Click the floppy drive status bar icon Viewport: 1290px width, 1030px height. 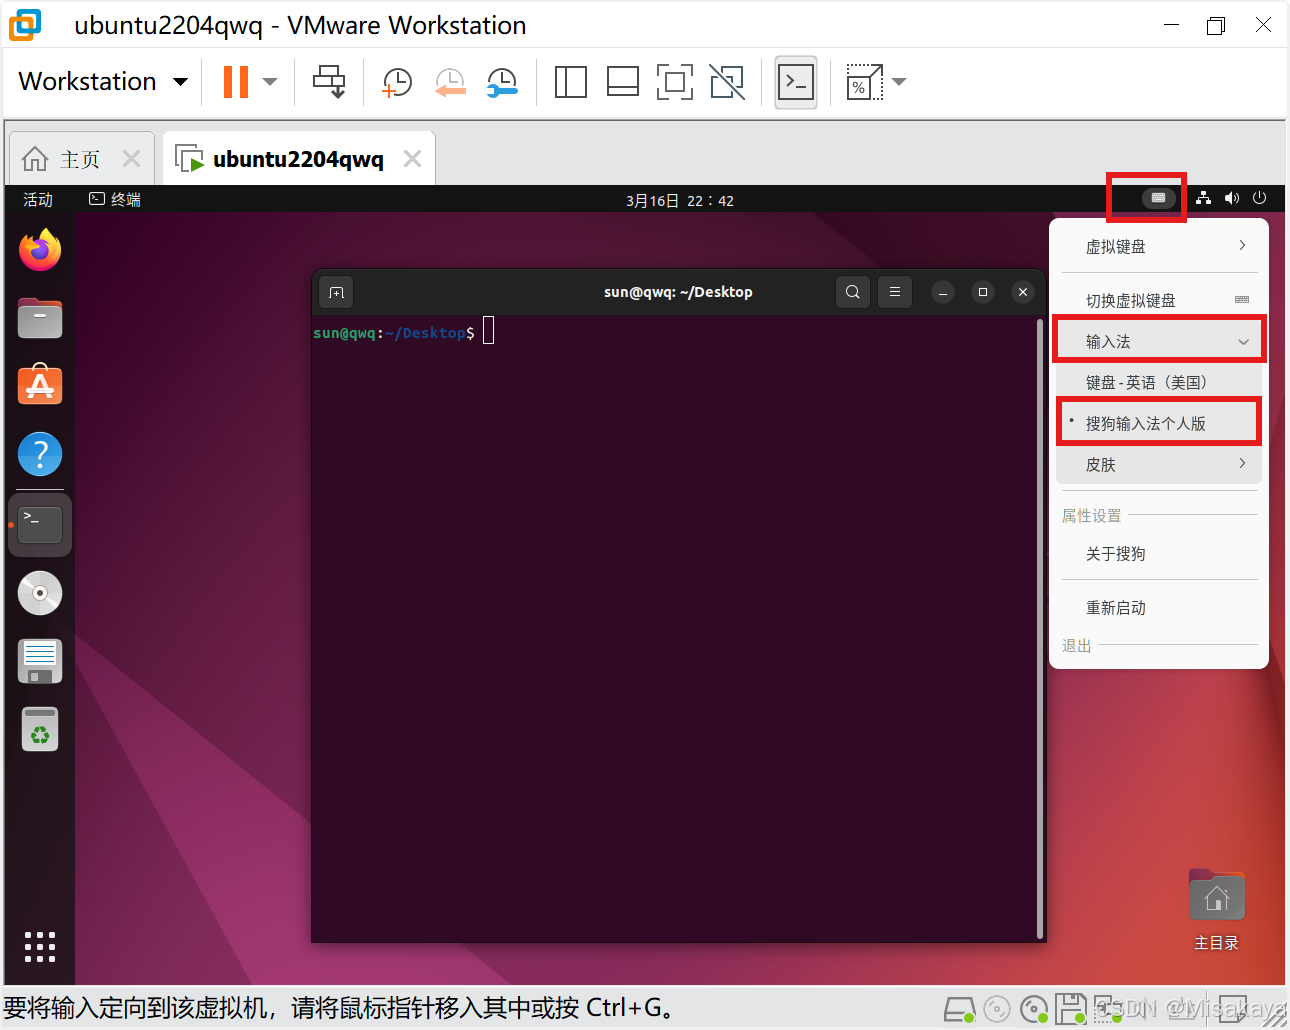(1071, 1009)
